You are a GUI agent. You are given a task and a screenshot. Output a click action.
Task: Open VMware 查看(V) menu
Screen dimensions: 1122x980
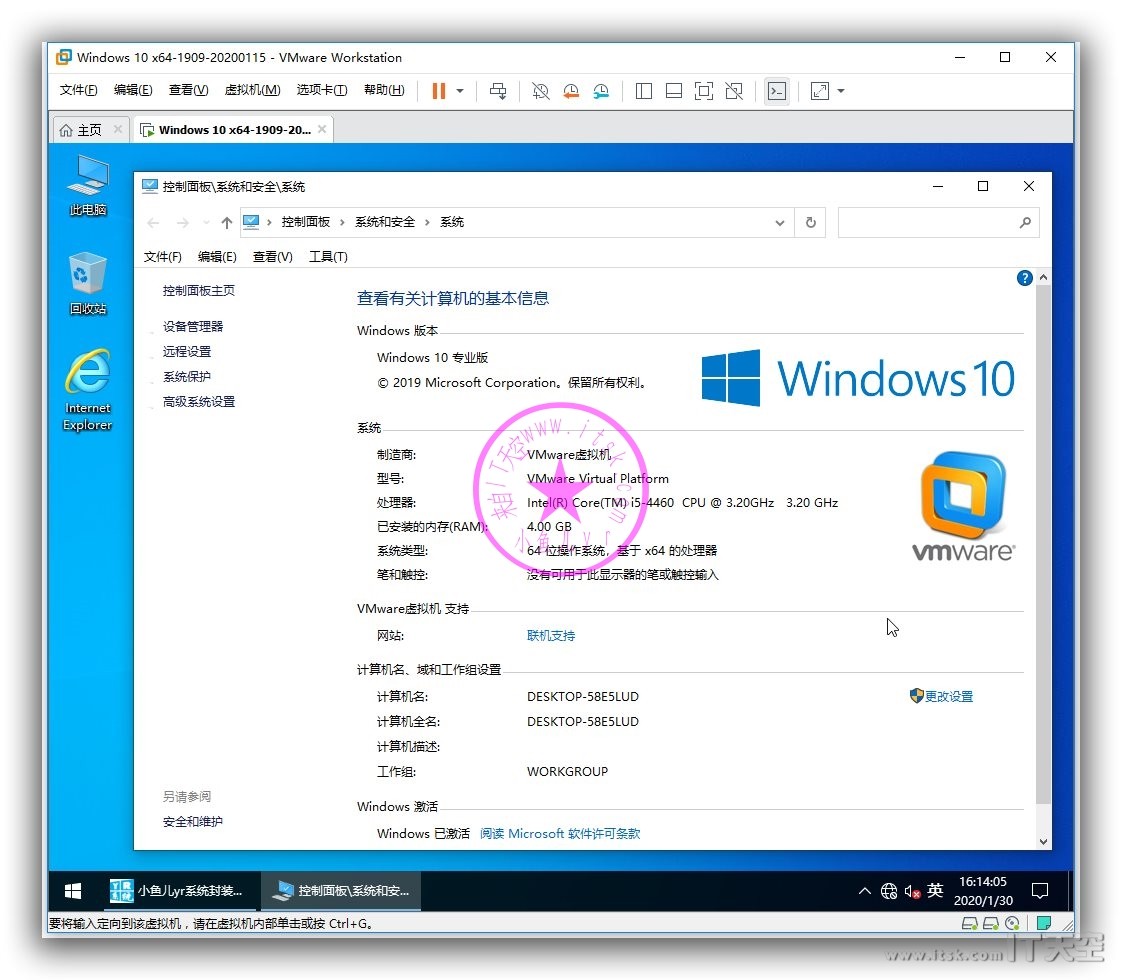pyautogui.click(x=188, y=89)
